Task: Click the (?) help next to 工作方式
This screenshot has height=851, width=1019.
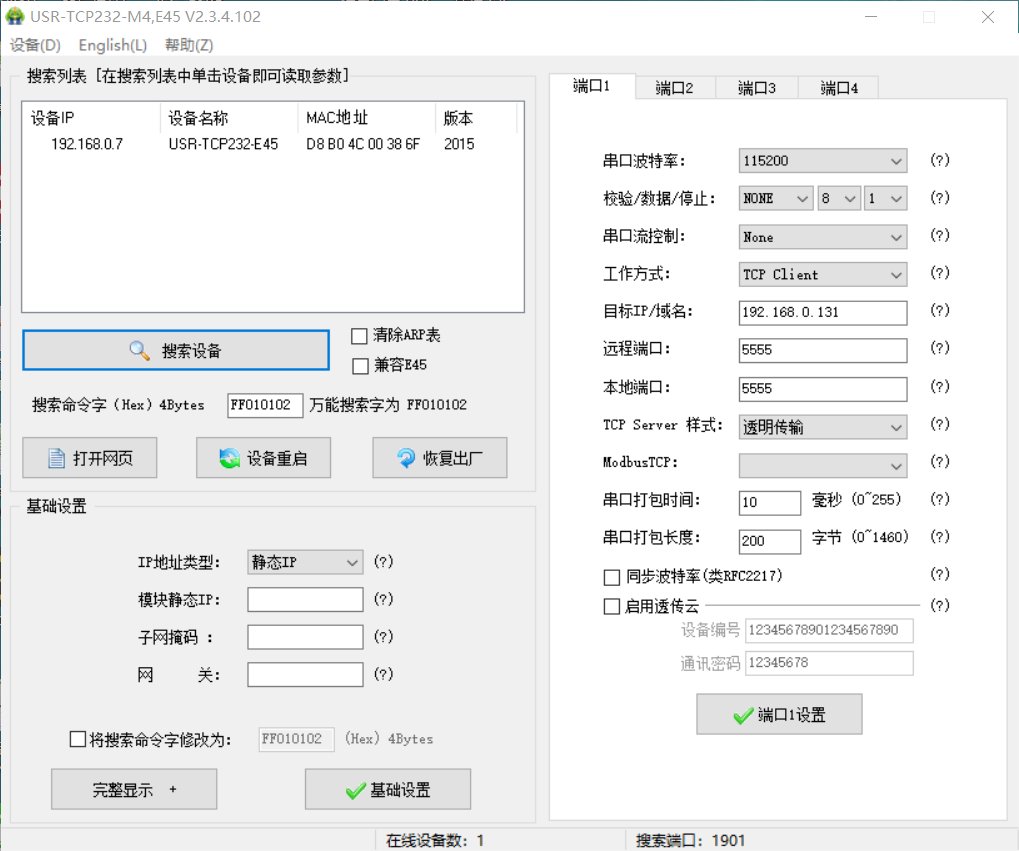Action: coord(940,272)
